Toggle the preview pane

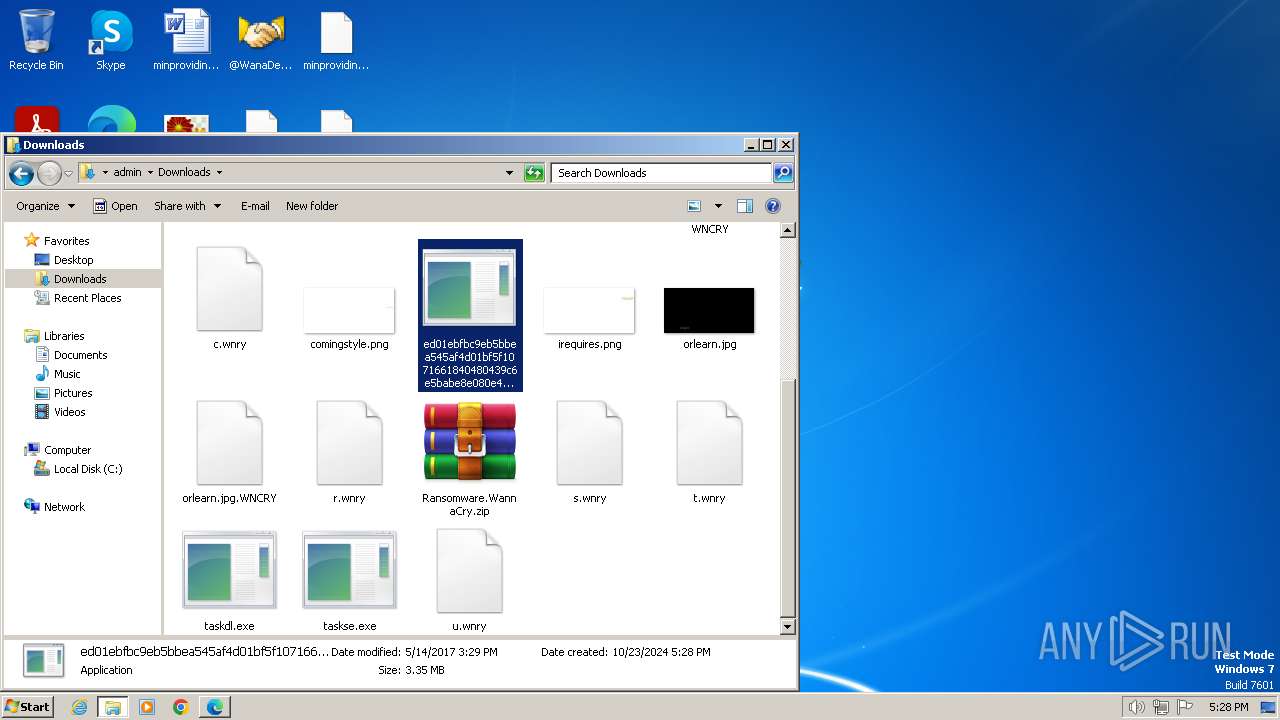(x=745, y=206)
